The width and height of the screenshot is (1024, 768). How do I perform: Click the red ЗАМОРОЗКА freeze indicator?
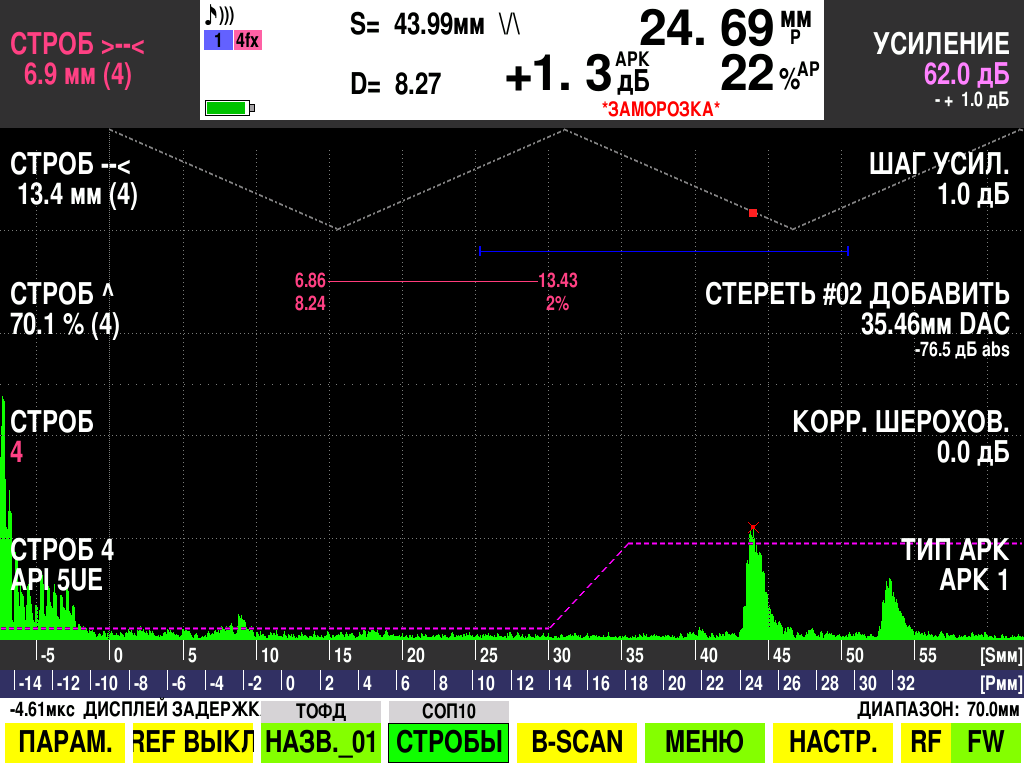(660, 108)
